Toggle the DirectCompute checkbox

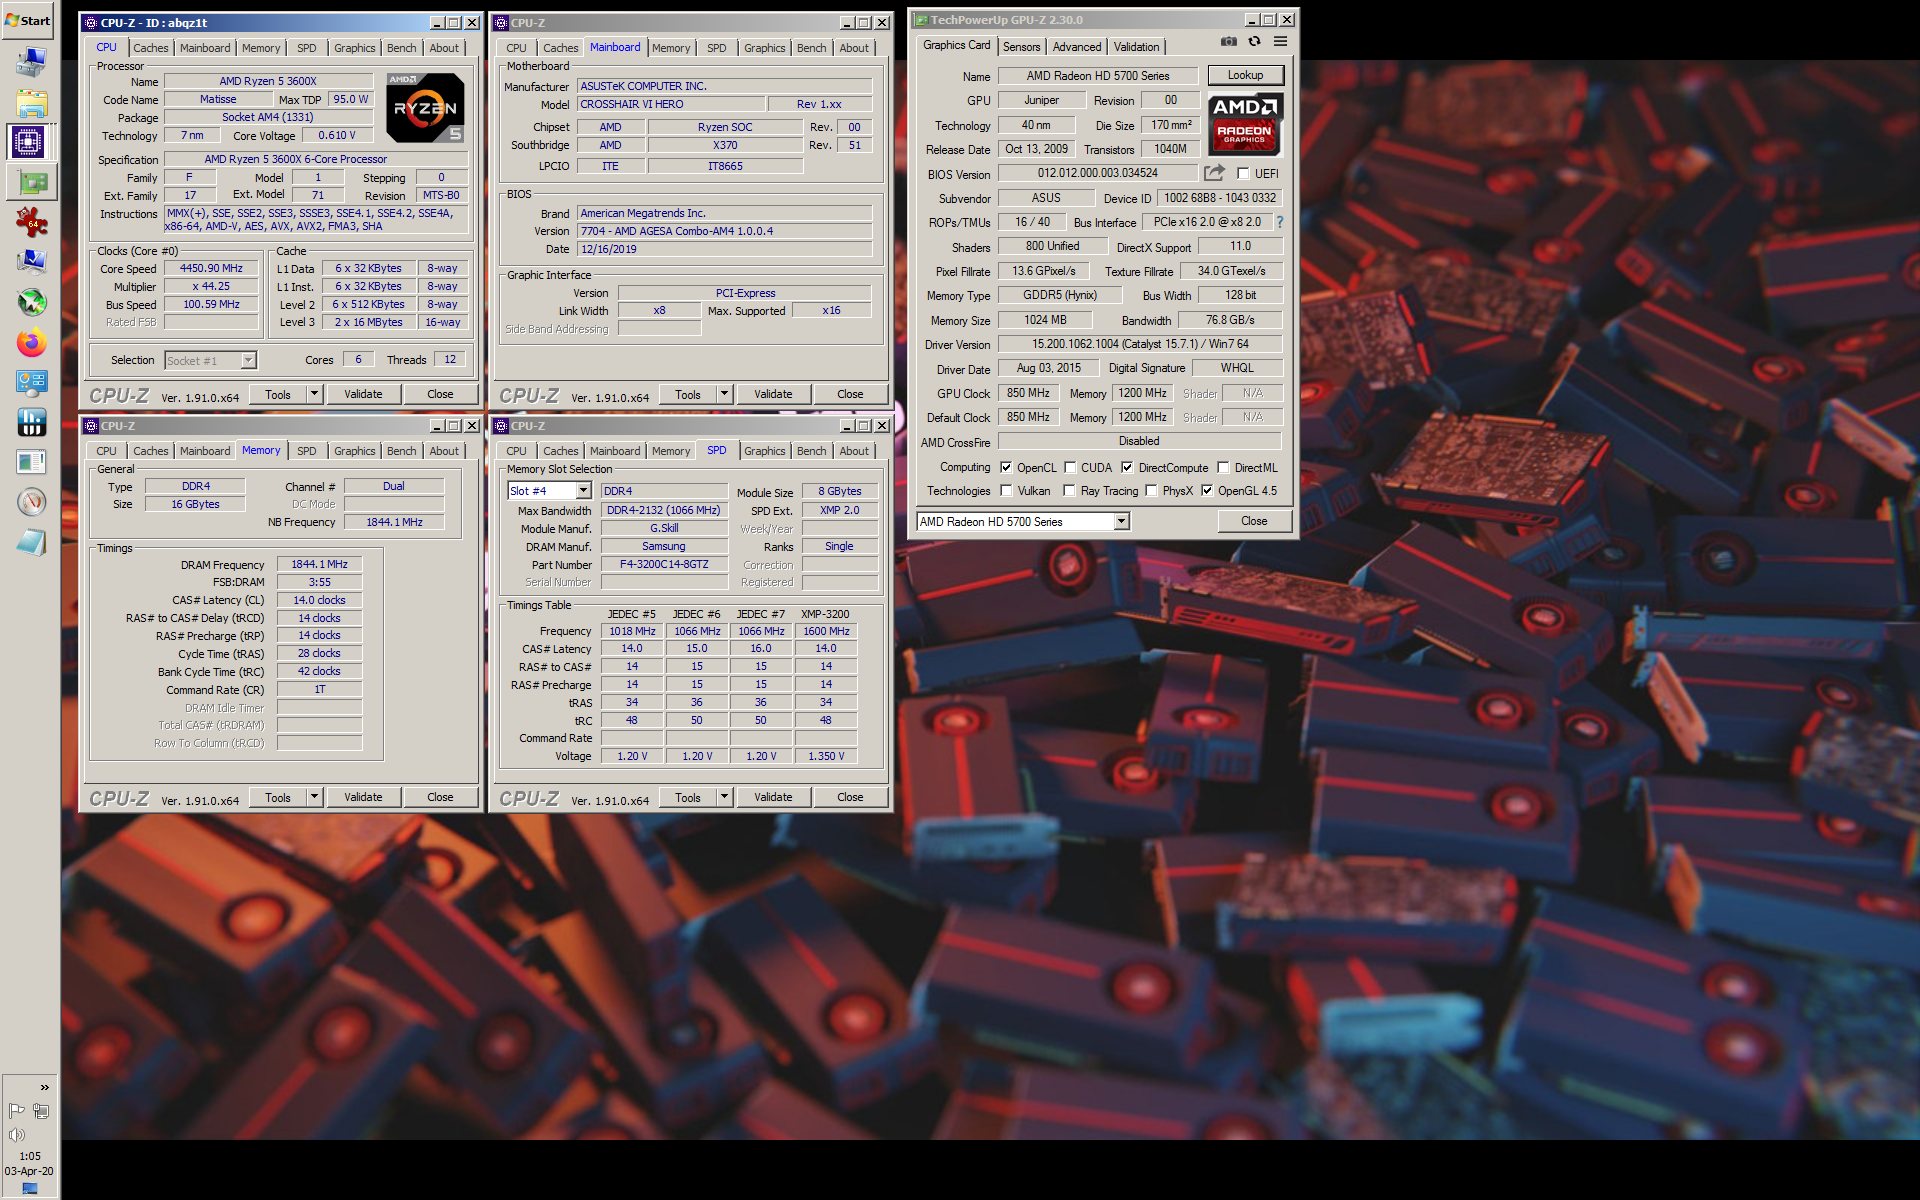click(x=1127, y=467)
